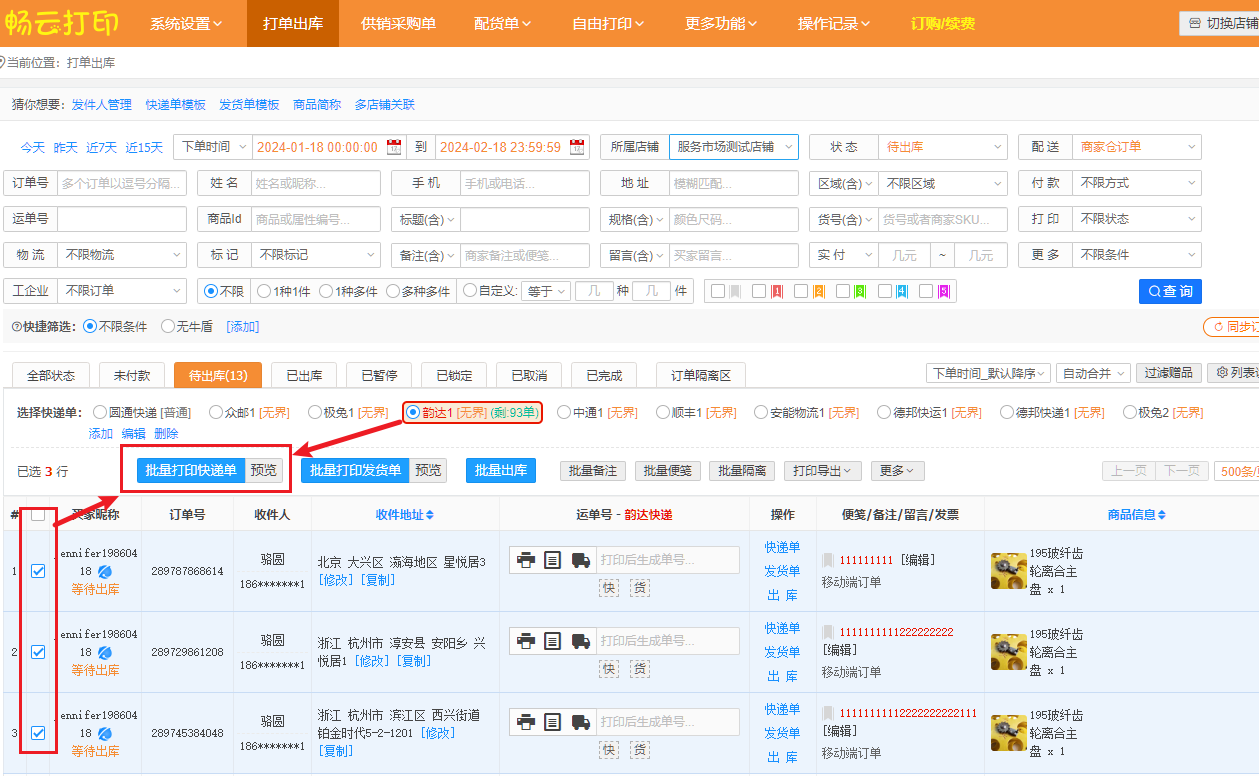Open the calendar icon beside the start date

pyautogui.click(x=394, y=147)
